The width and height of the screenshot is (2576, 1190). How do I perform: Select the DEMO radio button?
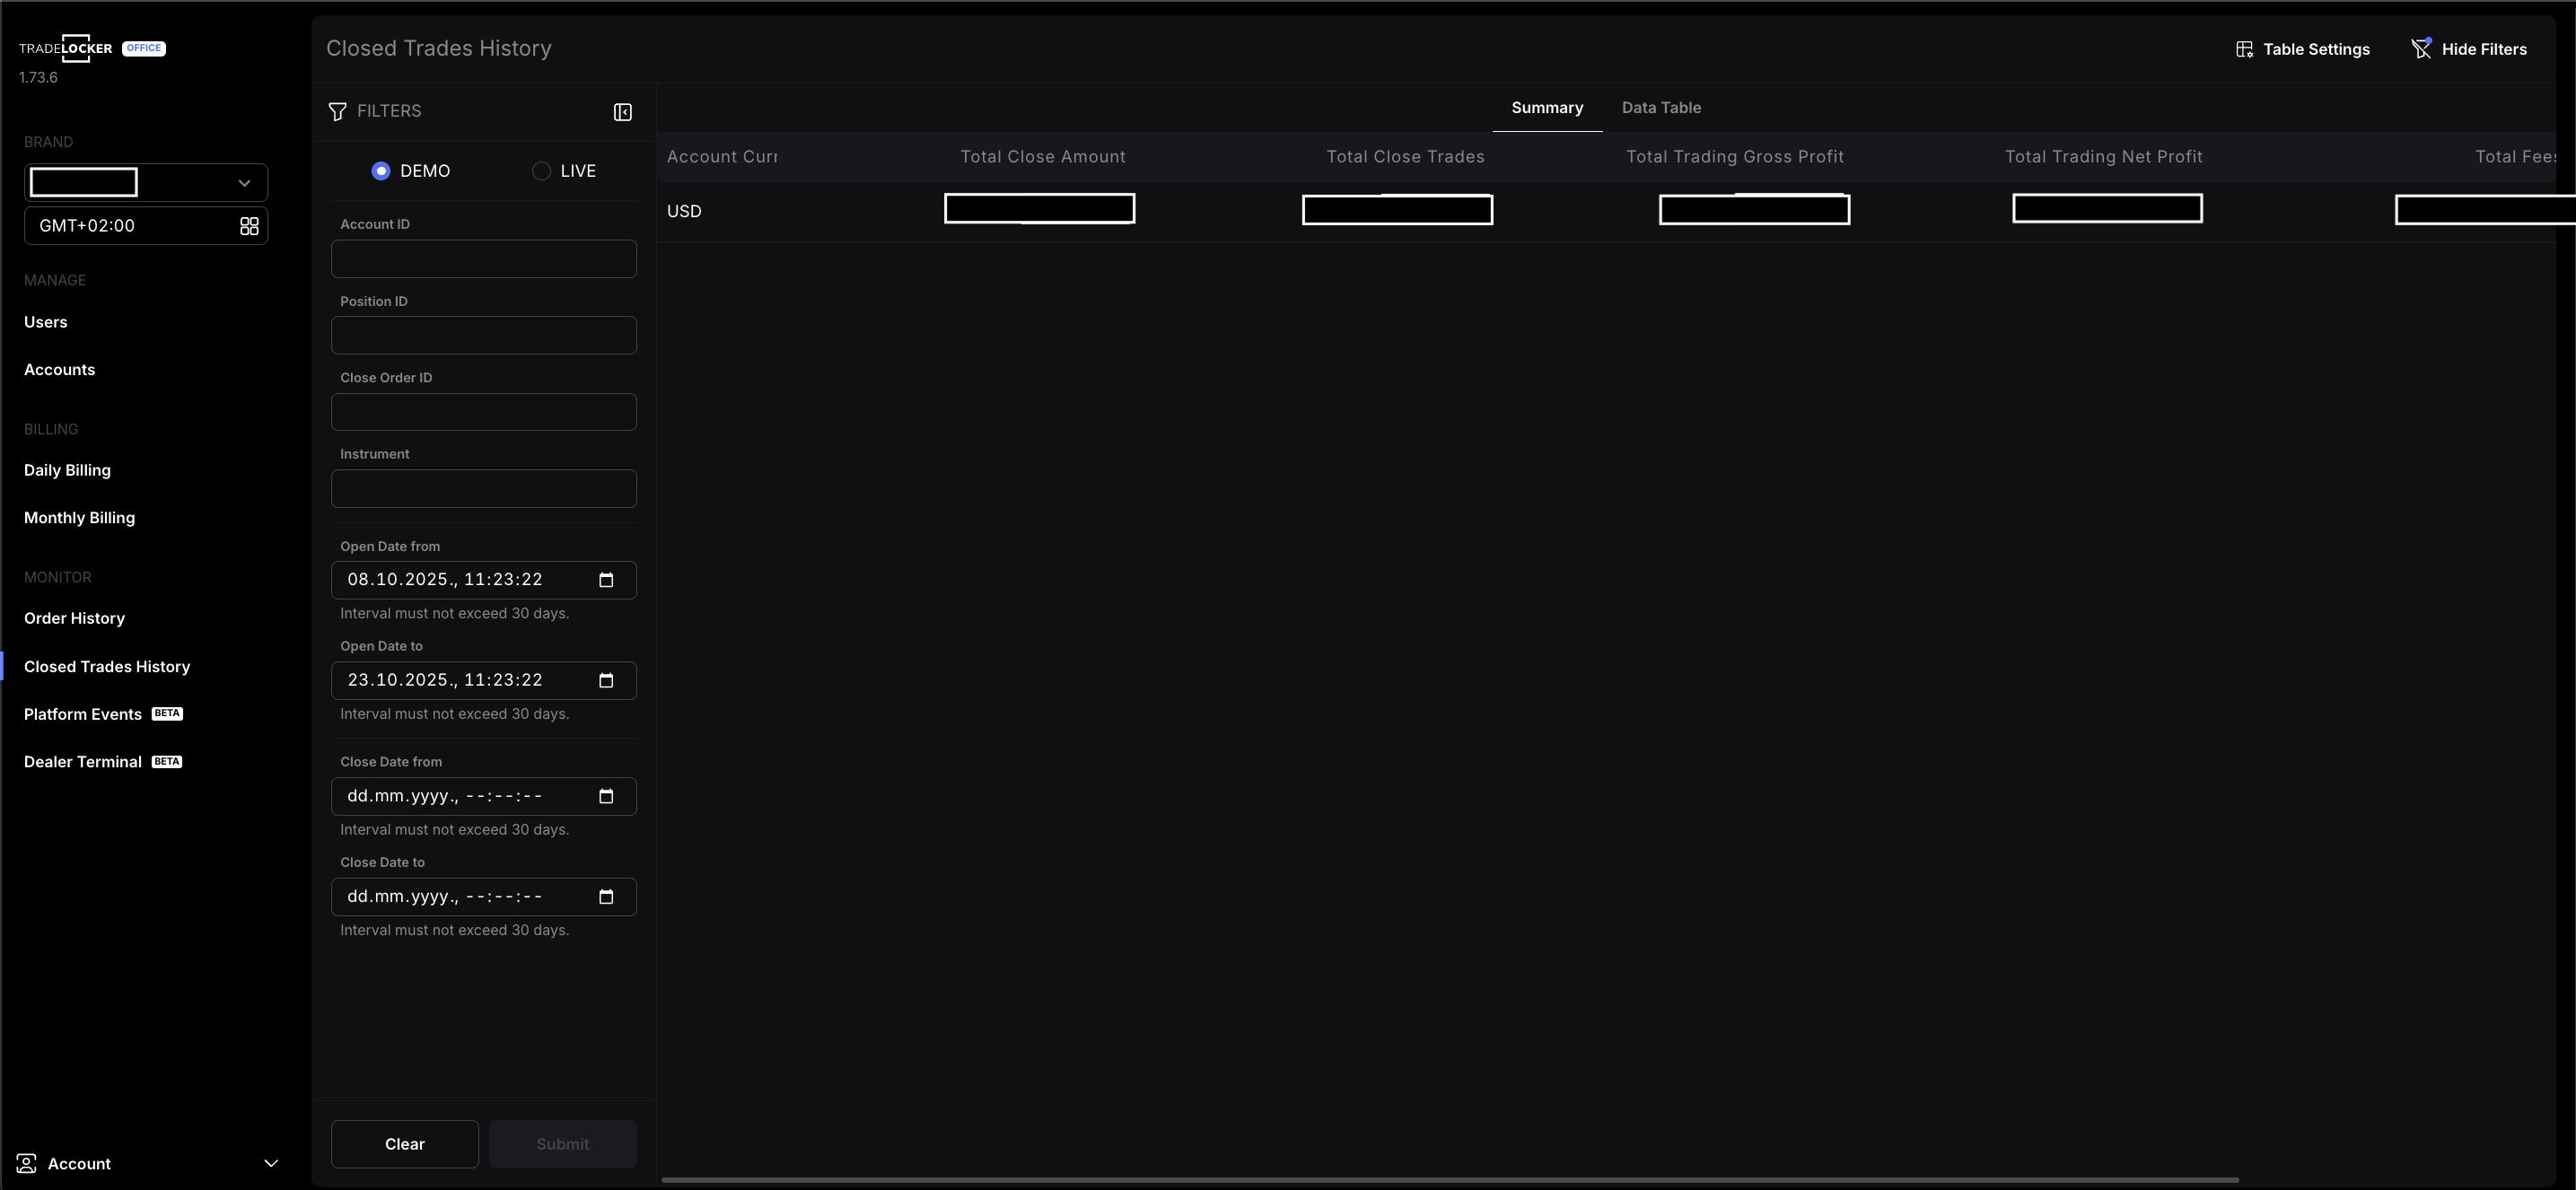tap(381, 171)
